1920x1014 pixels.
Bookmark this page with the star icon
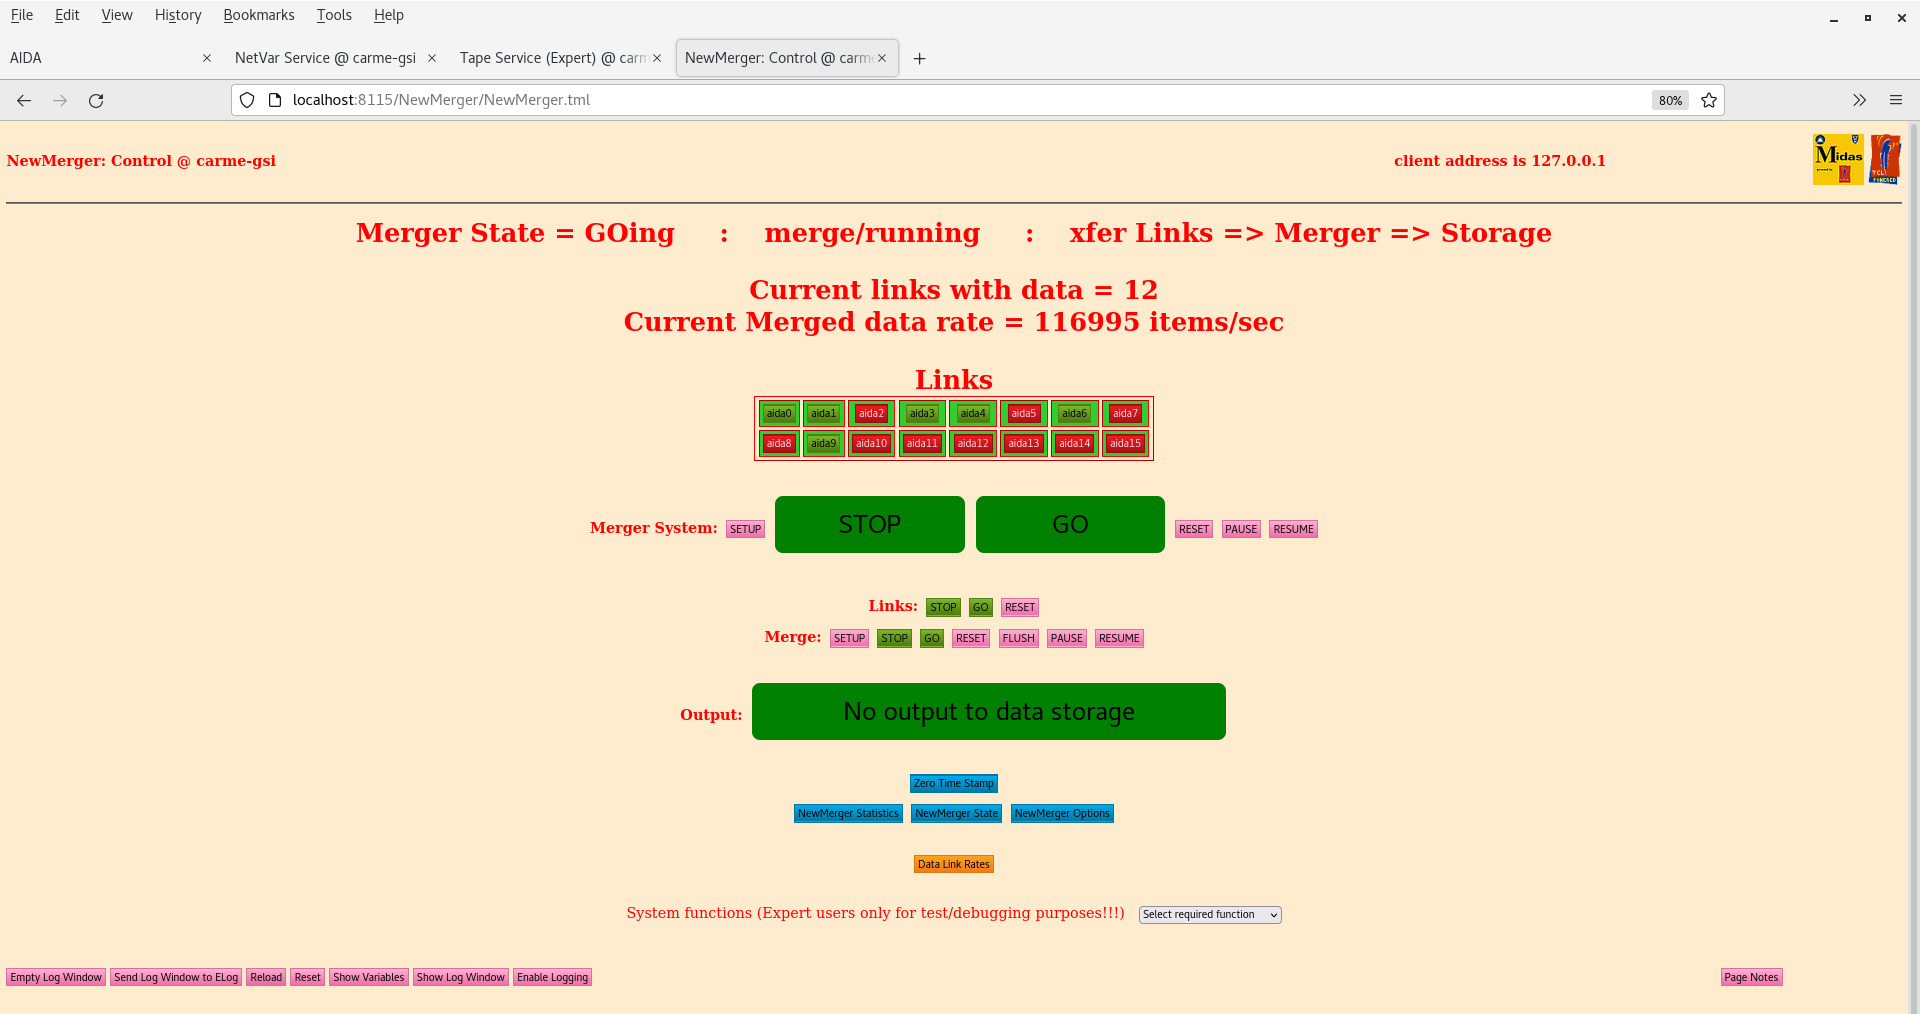pos(1709,100)
